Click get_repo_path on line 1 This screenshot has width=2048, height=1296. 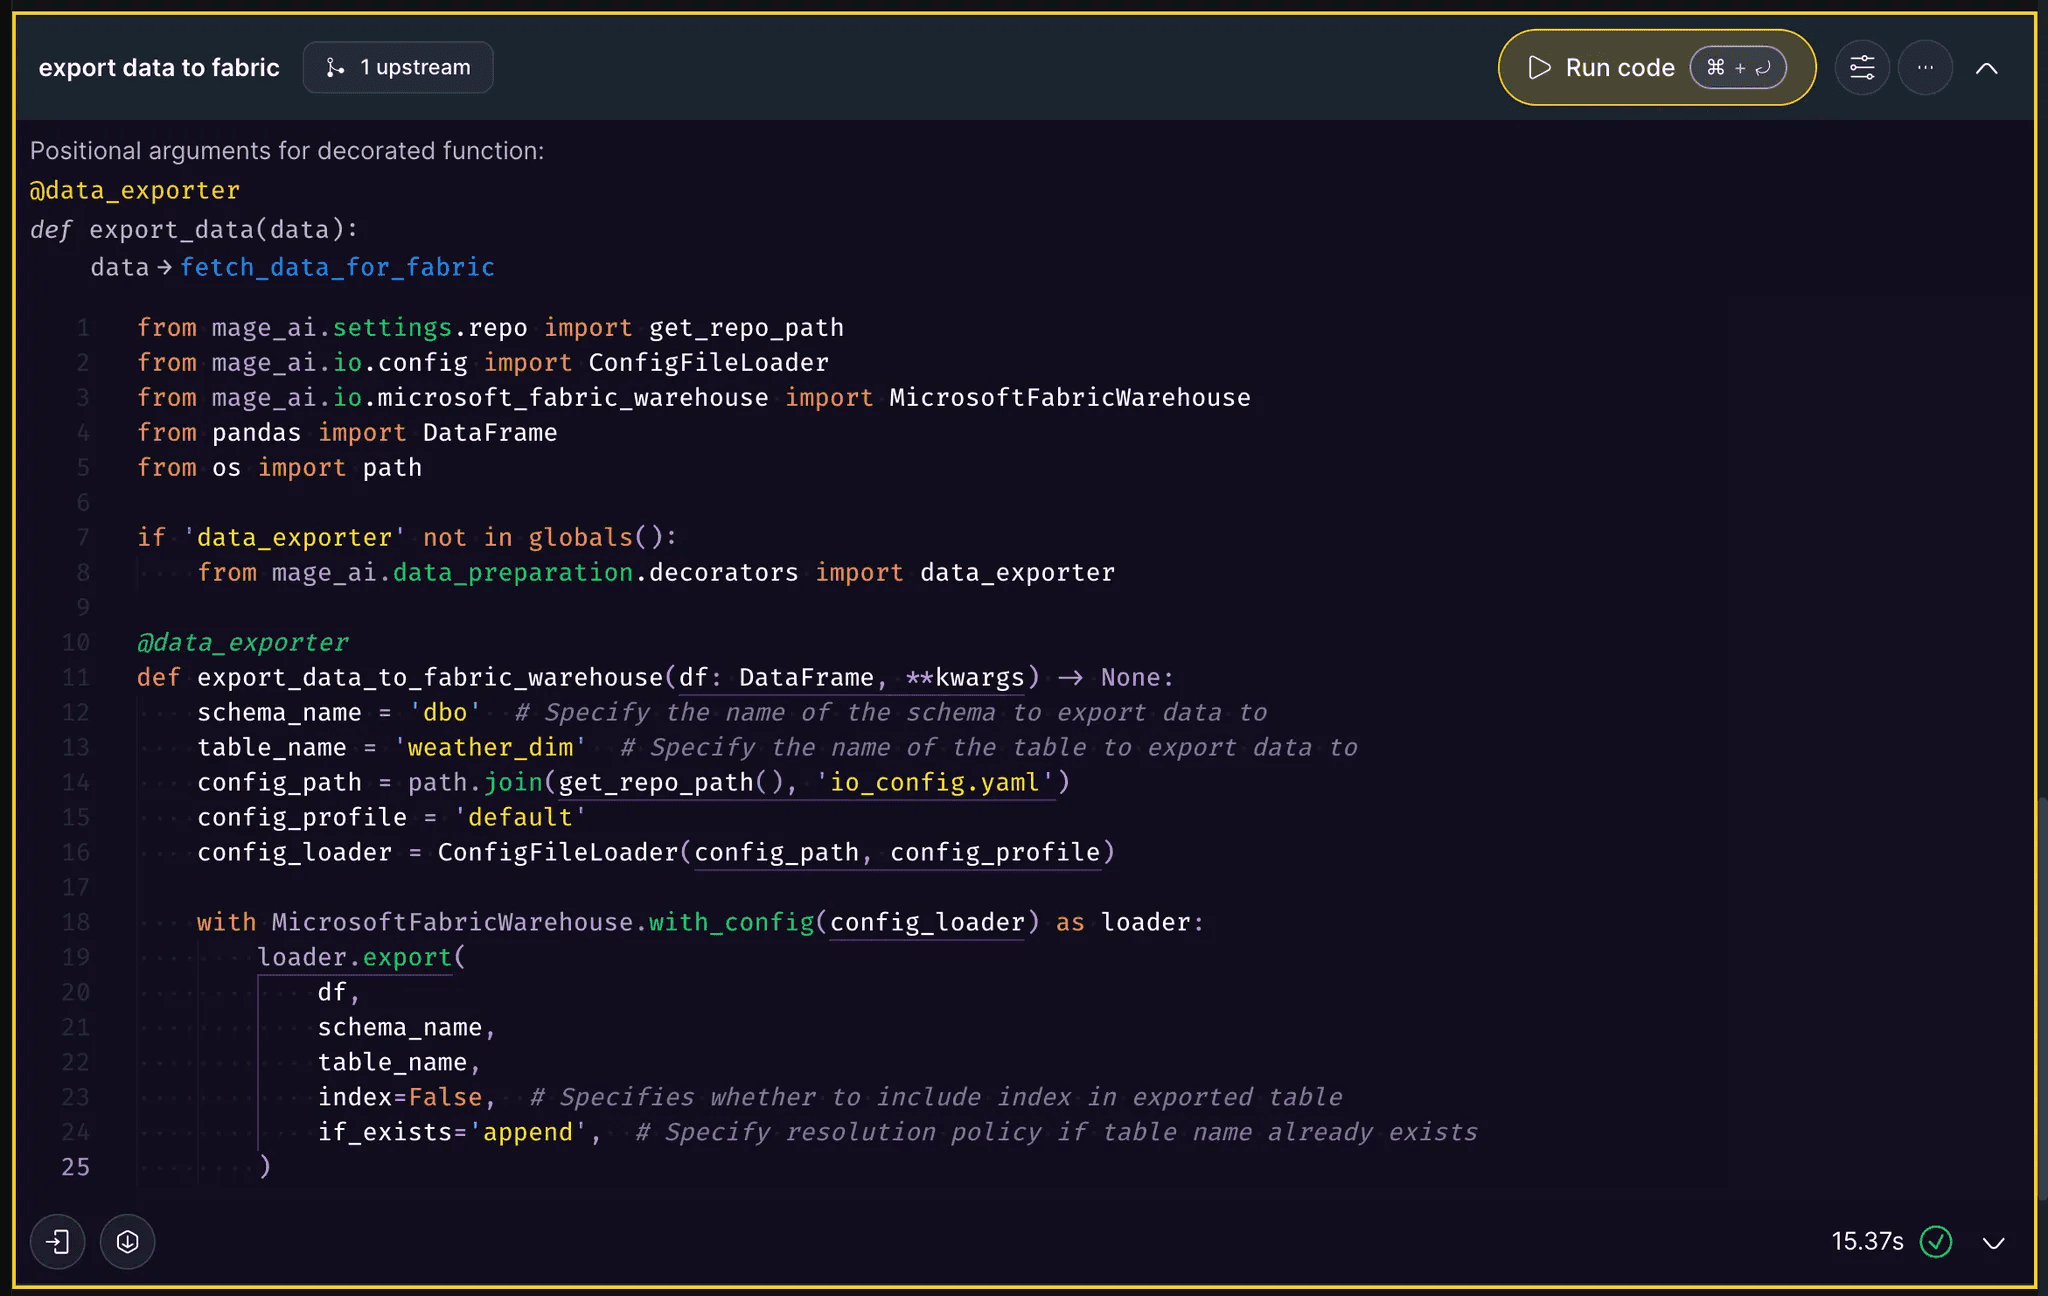coord(746,327)
